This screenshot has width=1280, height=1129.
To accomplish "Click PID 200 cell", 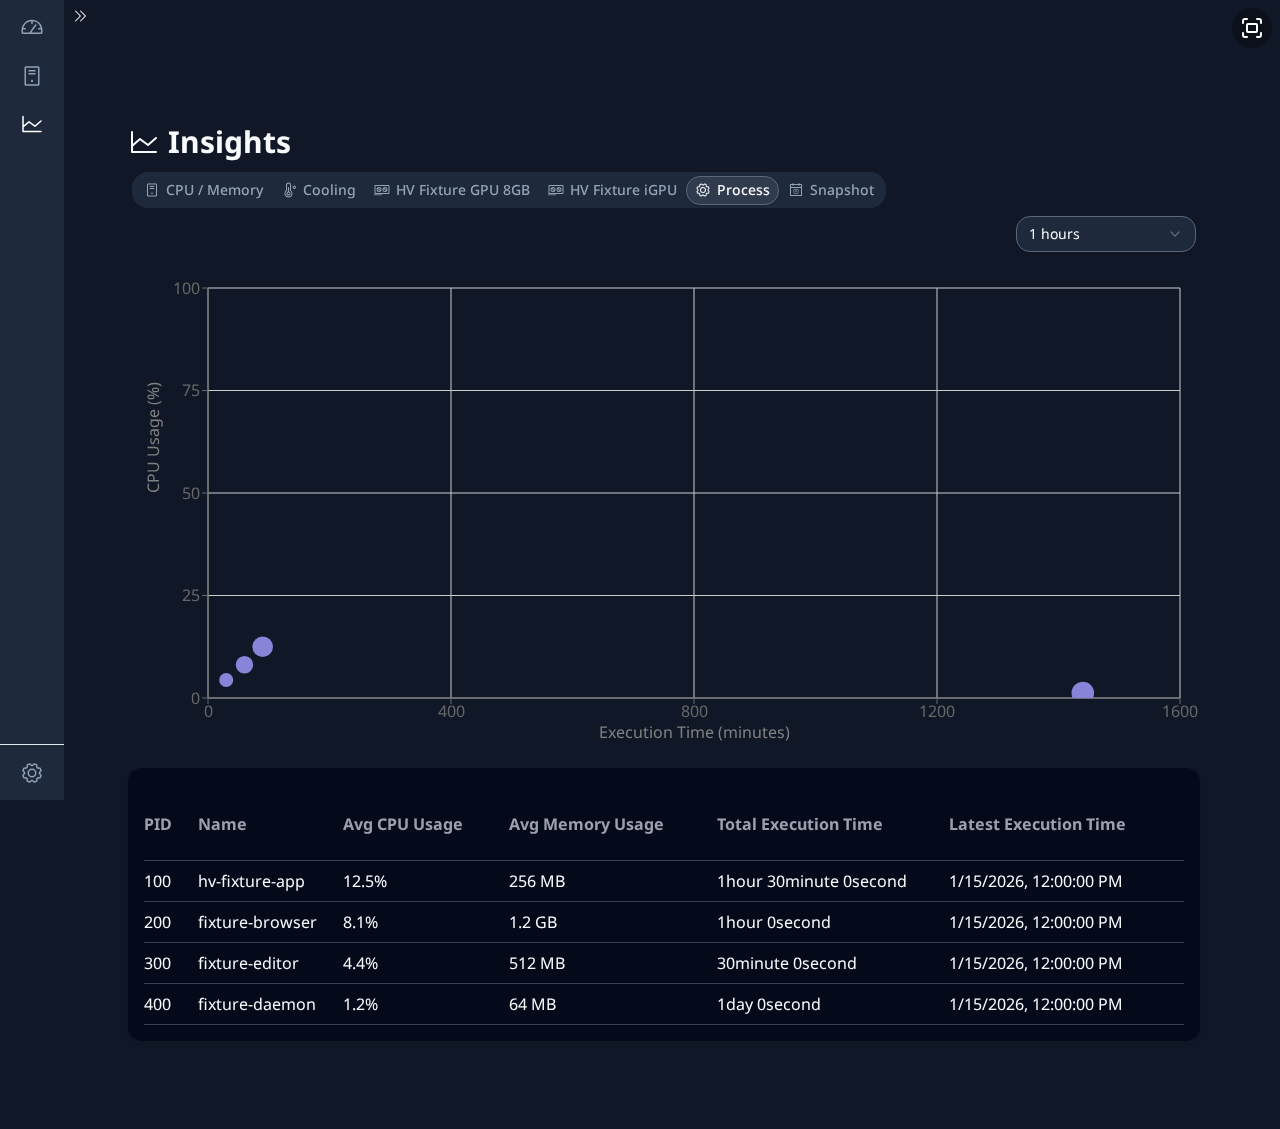I will [x=158, y=923].
